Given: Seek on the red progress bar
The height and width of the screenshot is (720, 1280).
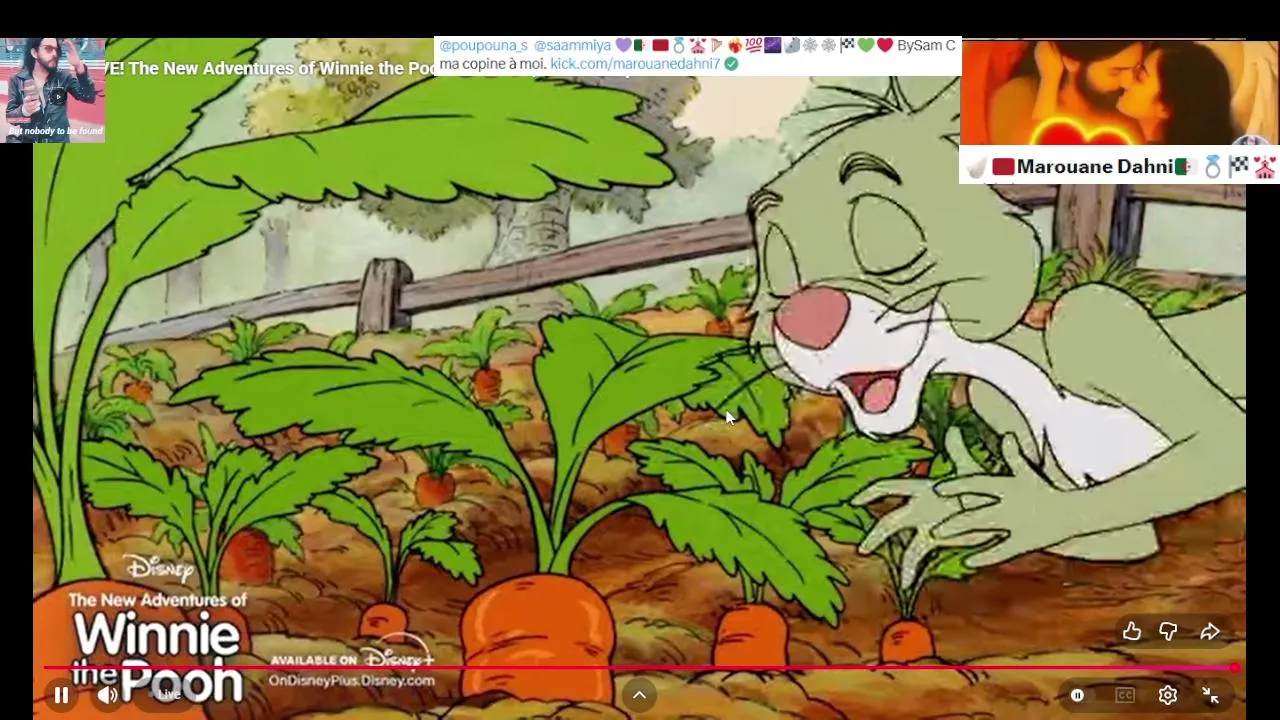Looking at the screenshot, I should 640,668.
